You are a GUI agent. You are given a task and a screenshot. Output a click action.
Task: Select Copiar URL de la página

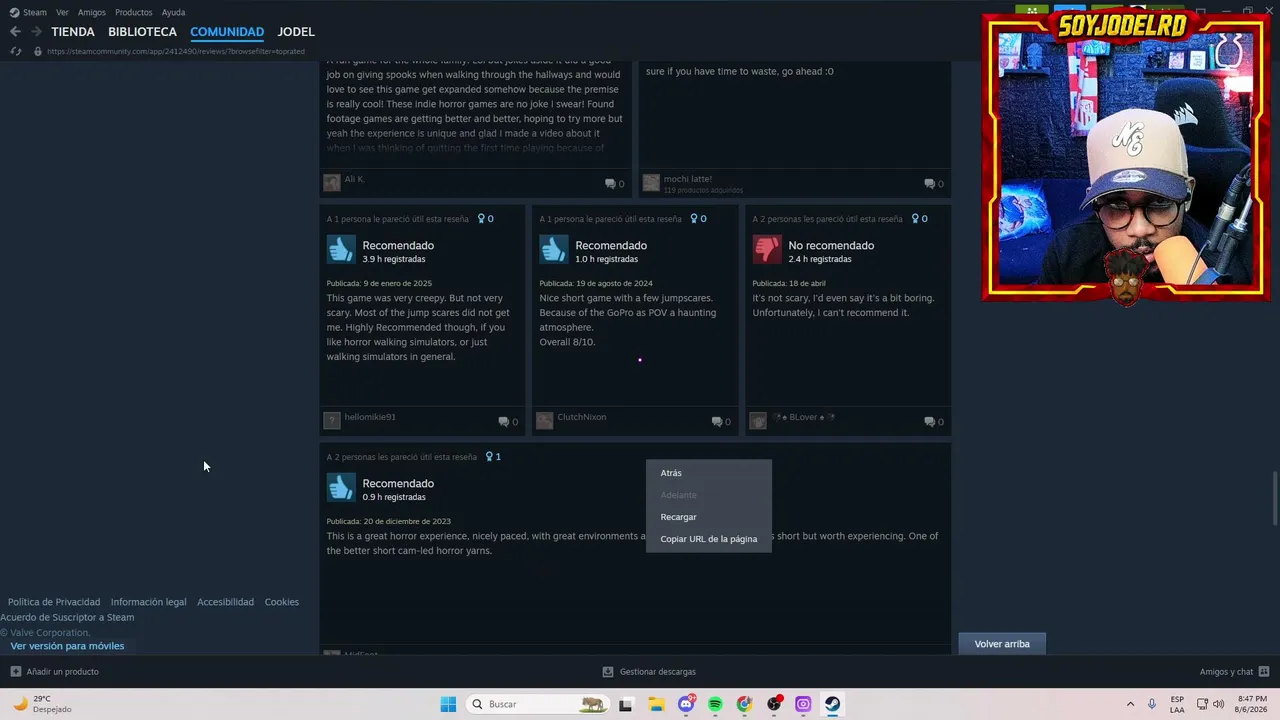coord(709,539)
